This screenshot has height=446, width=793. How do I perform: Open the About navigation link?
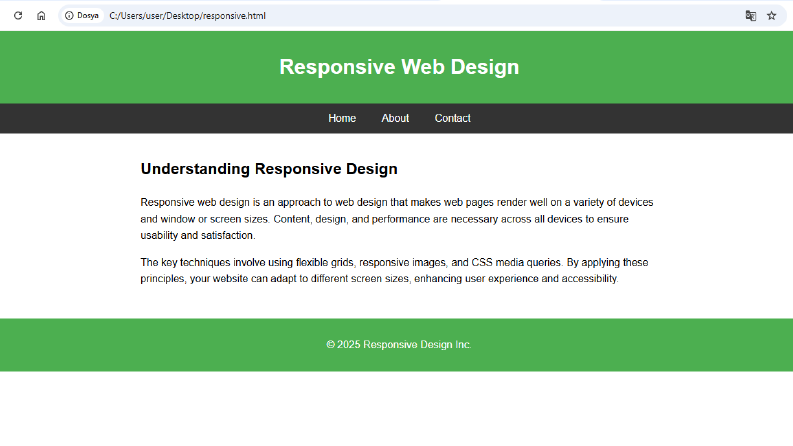pos(395,118)
